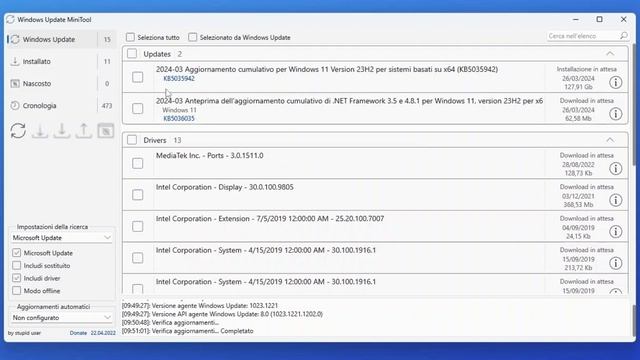Click the uninstall upward arrow icon
This screenshot has width=640, height=360.
84,131
